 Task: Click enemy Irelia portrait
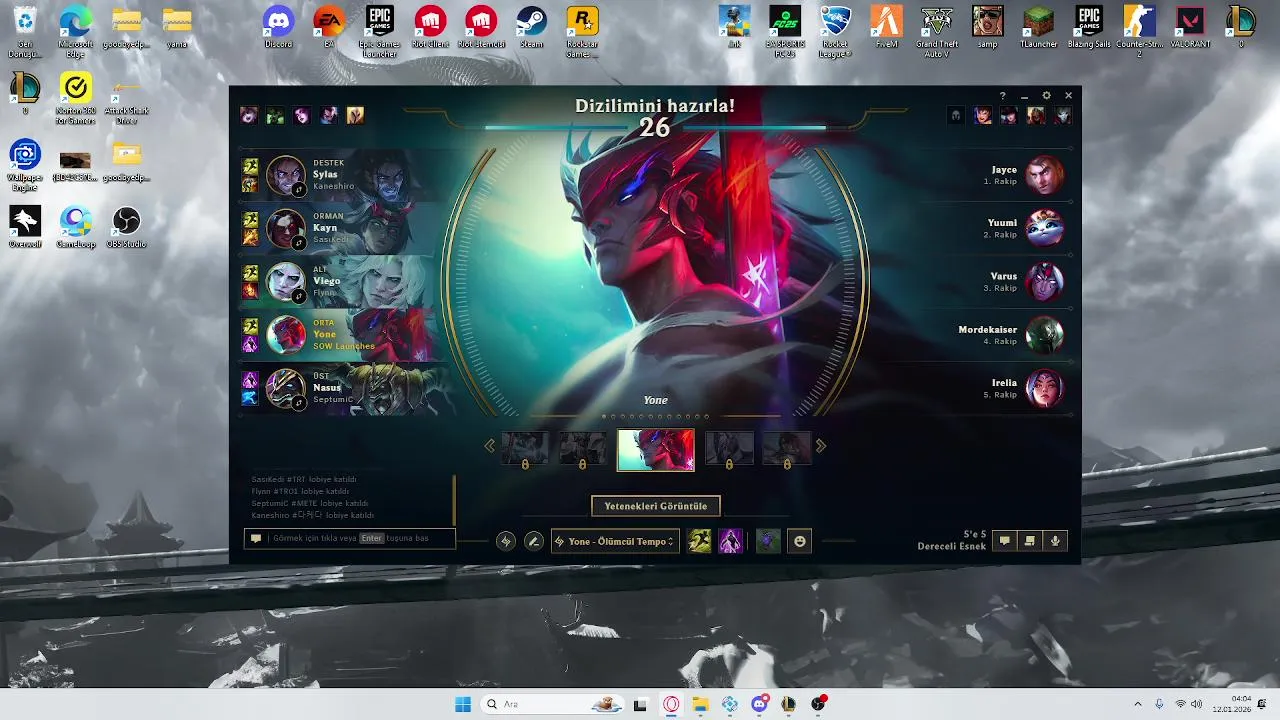[x=1045, y=388]
